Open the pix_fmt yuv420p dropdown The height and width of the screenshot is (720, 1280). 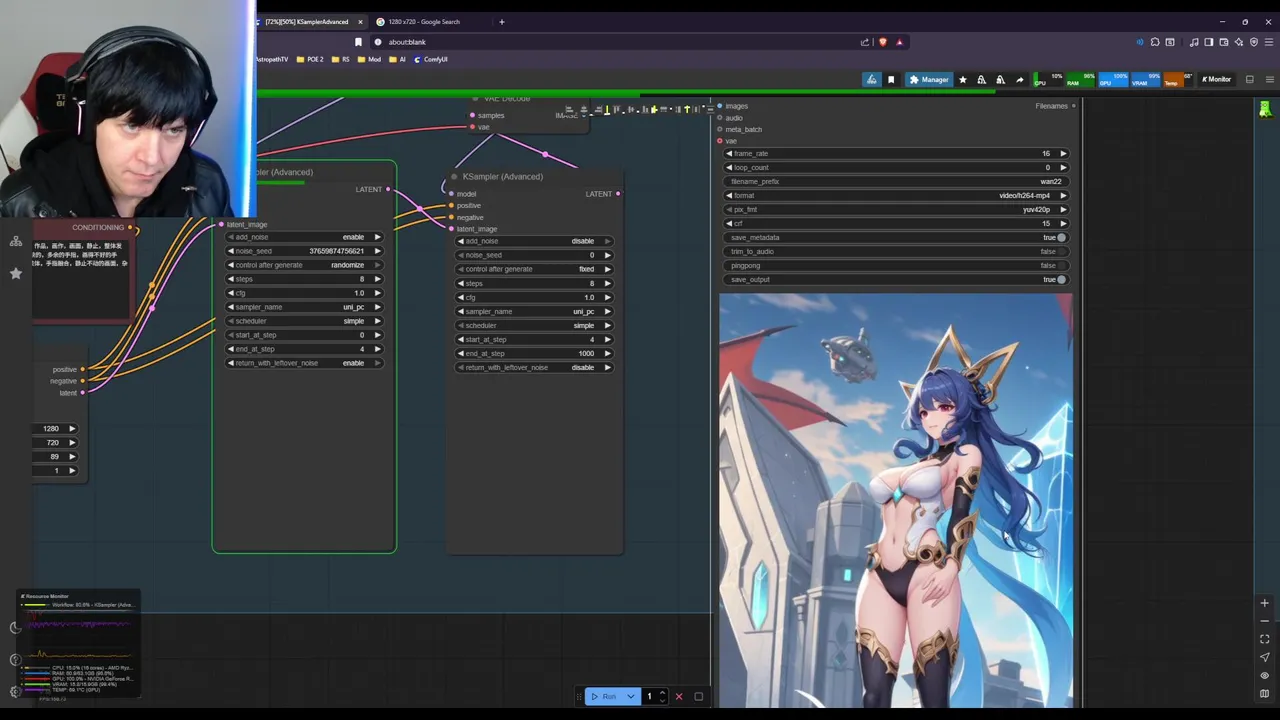point(895,209)
